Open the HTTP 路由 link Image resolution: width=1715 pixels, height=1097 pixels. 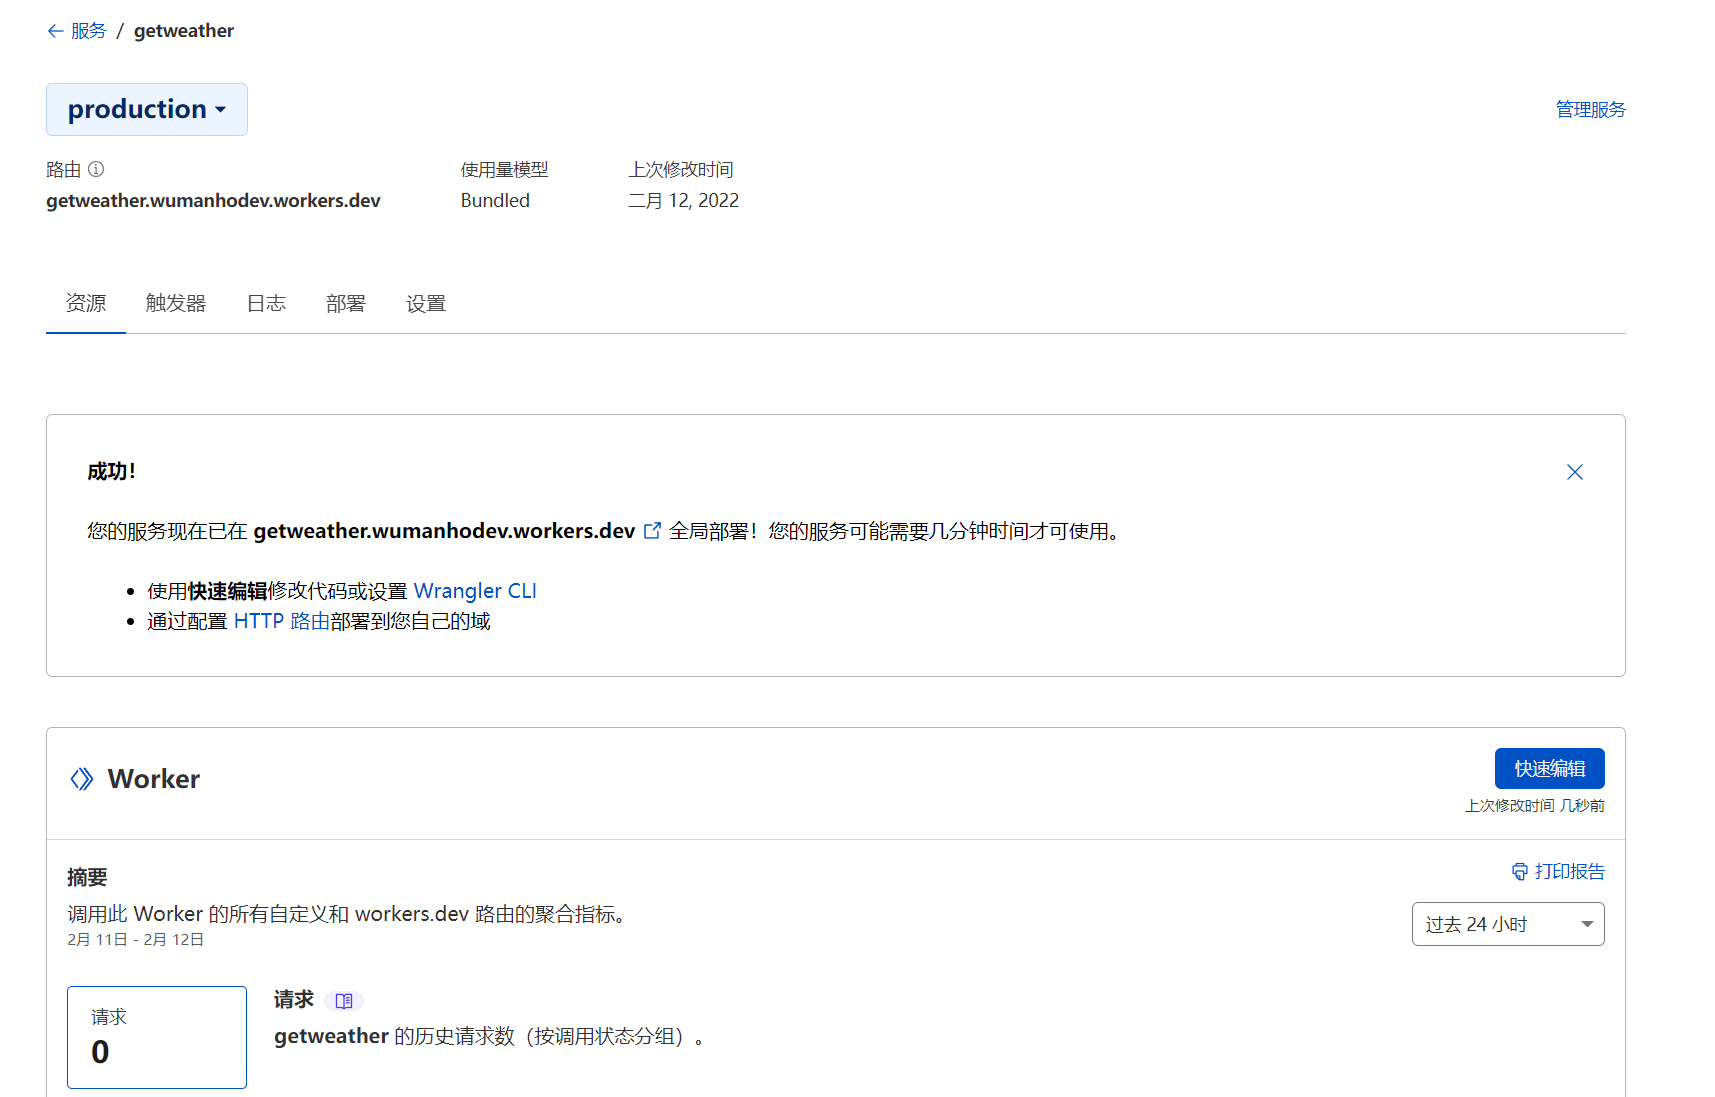pyautogui.click(x=285, y=620)
